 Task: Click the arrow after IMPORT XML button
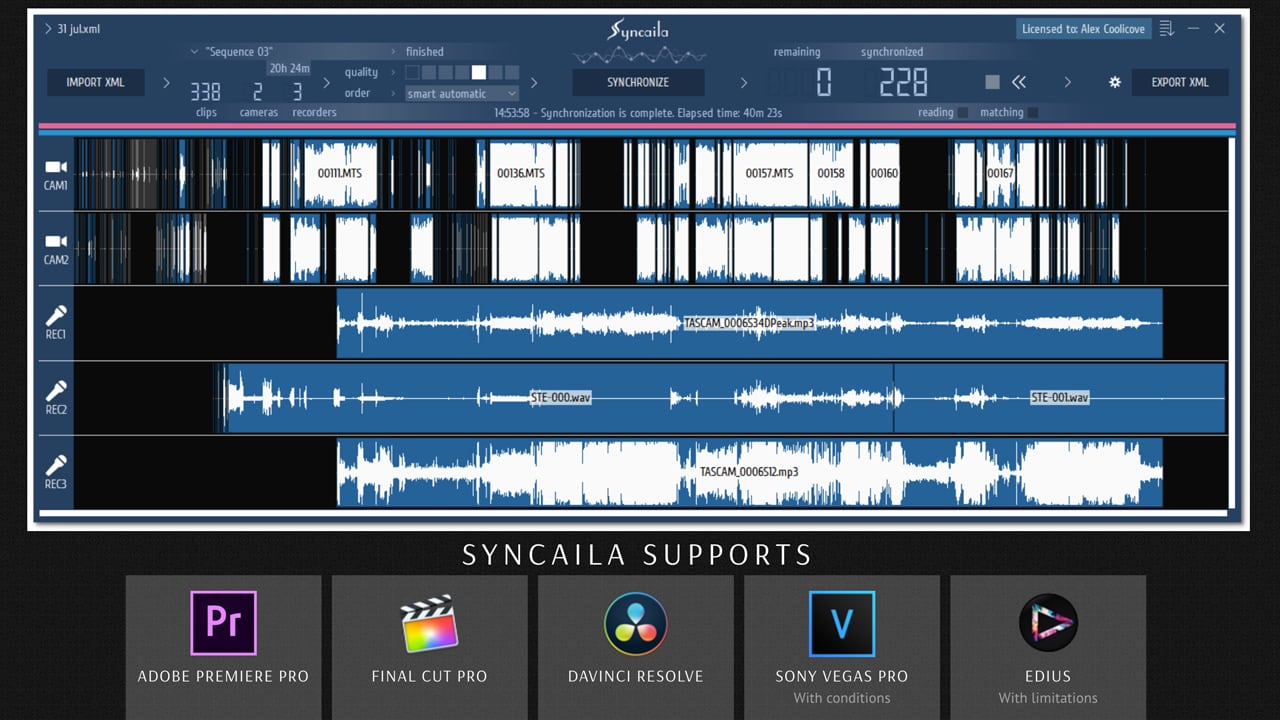pos(166,82)
